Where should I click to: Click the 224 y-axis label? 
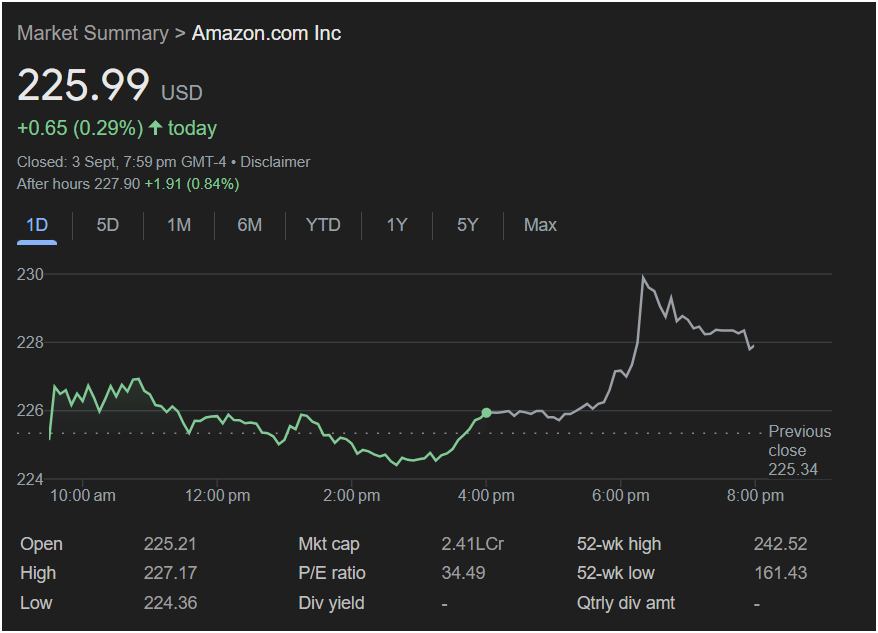tap(30, 480)
